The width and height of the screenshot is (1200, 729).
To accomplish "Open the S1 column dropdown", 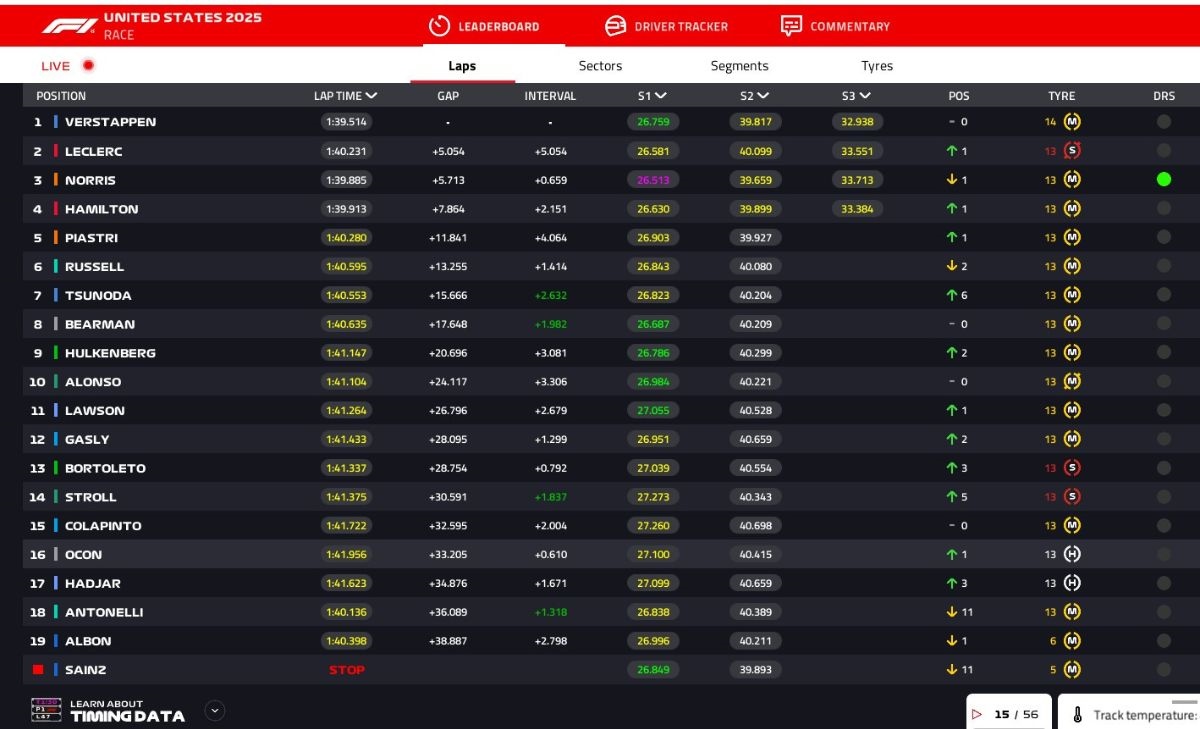I will (x=661, y=96).
